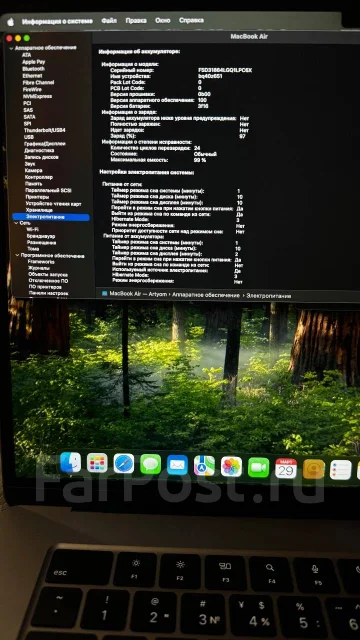360x640 pixels.
Task: Open the Окно menu
Action: pyautogui.click(x=162, y=20)
